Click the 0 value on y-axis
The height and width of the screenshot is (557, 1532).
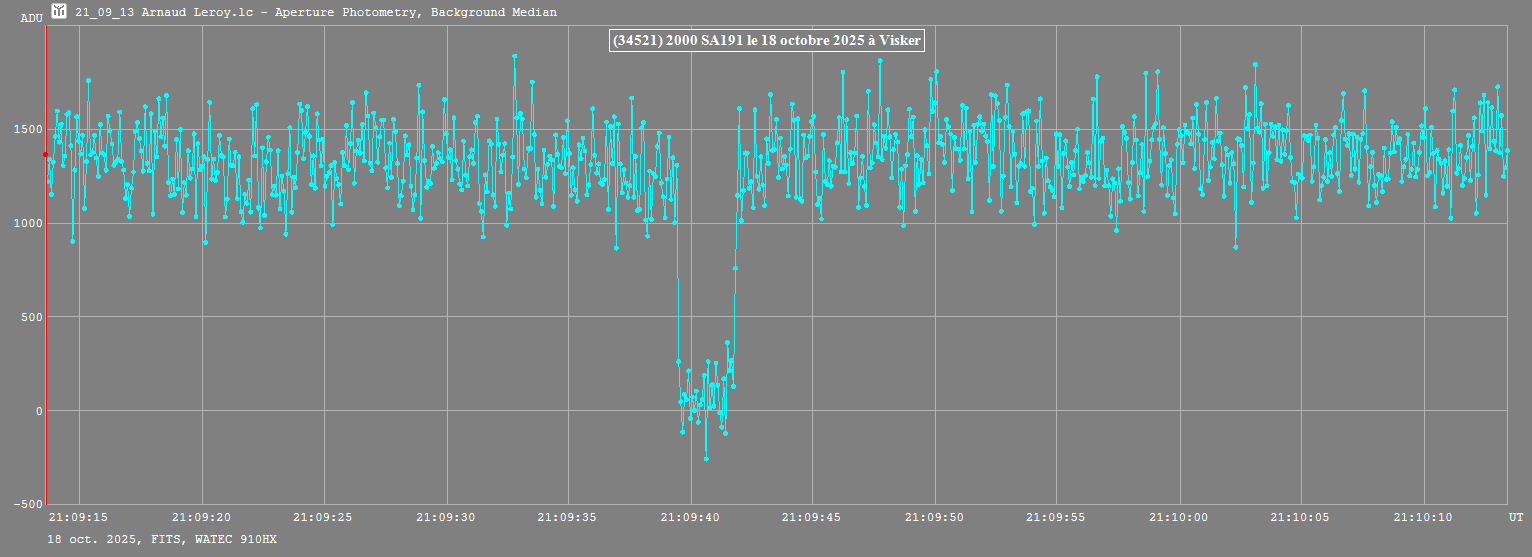point(38,411)
